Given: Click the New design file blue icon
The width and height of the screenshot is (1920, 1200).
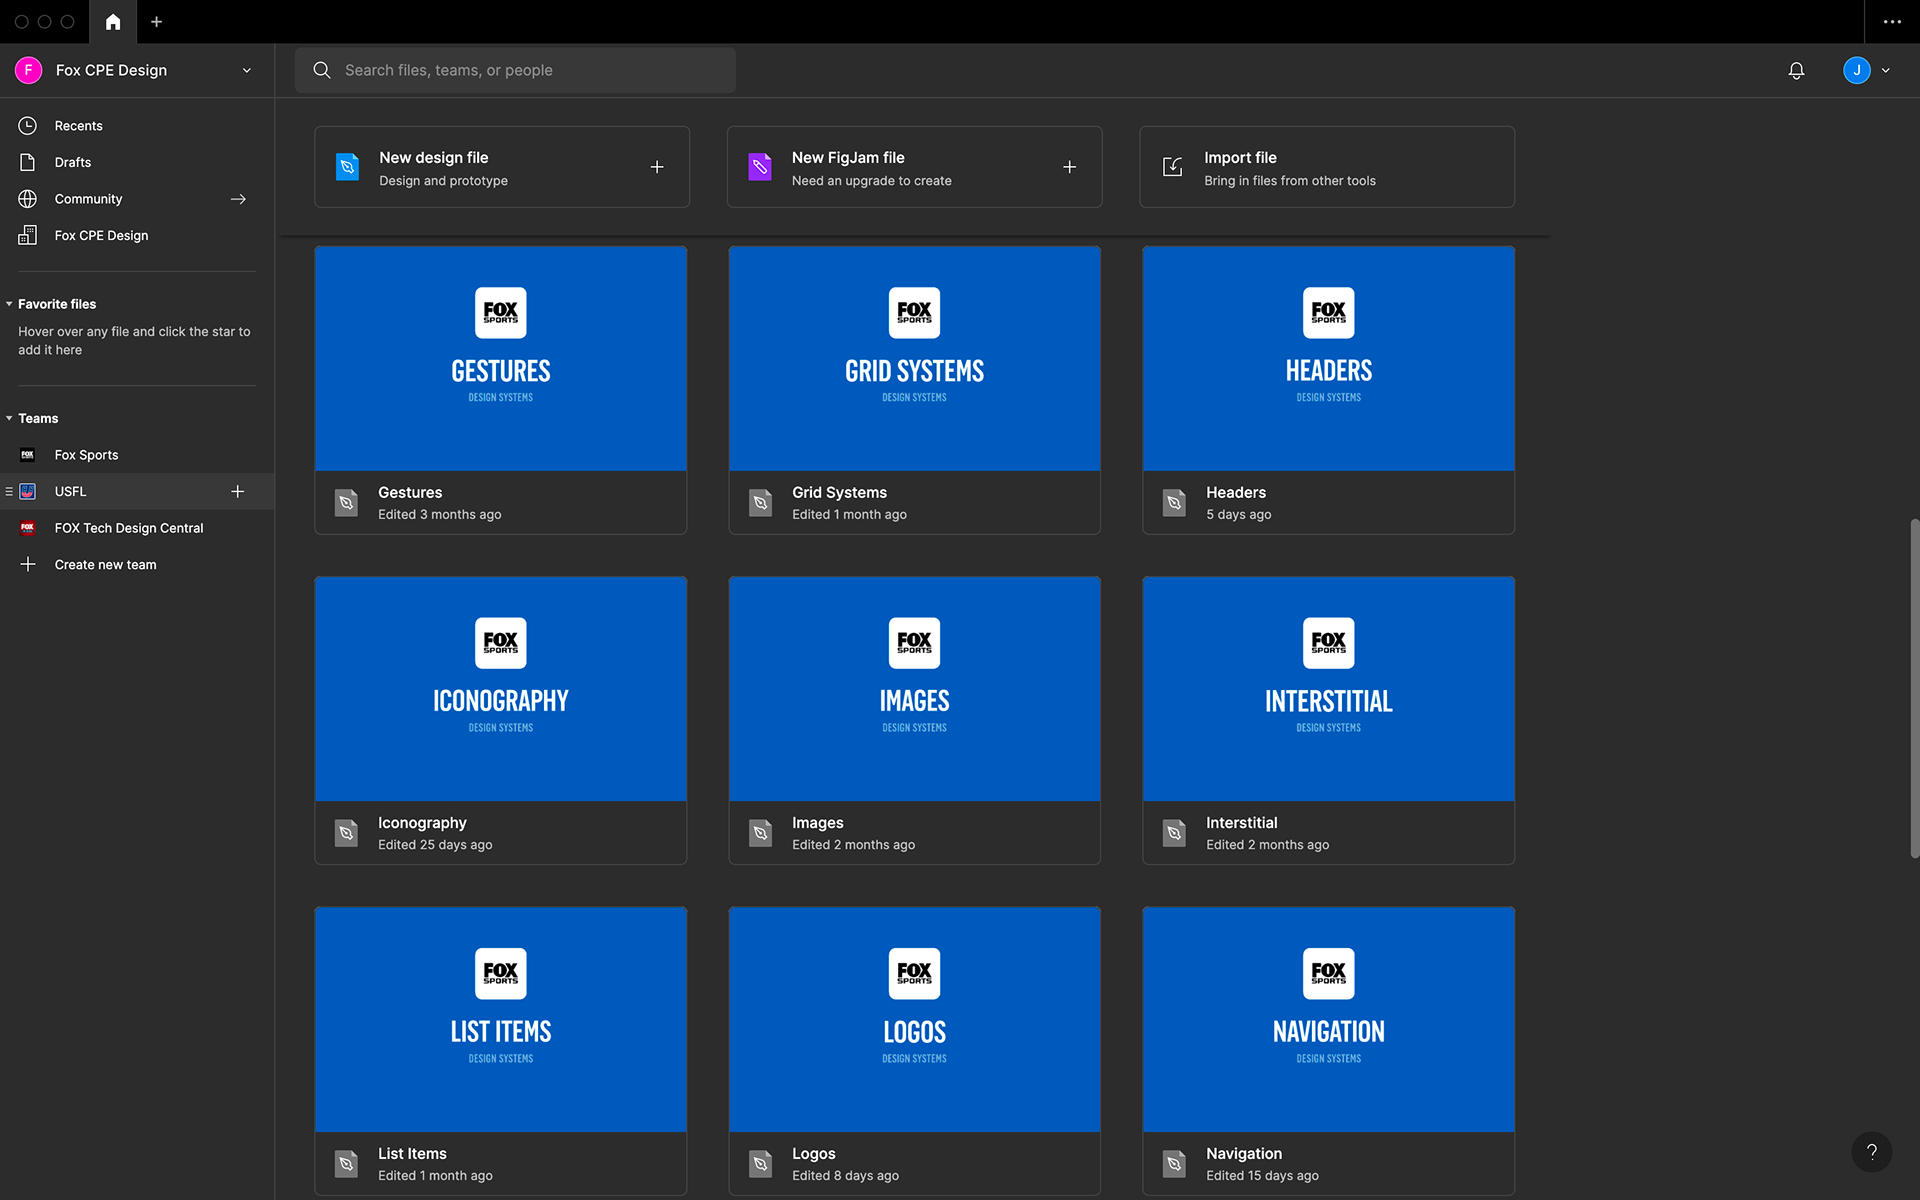Looking at the screenshot, I should 347,167.
